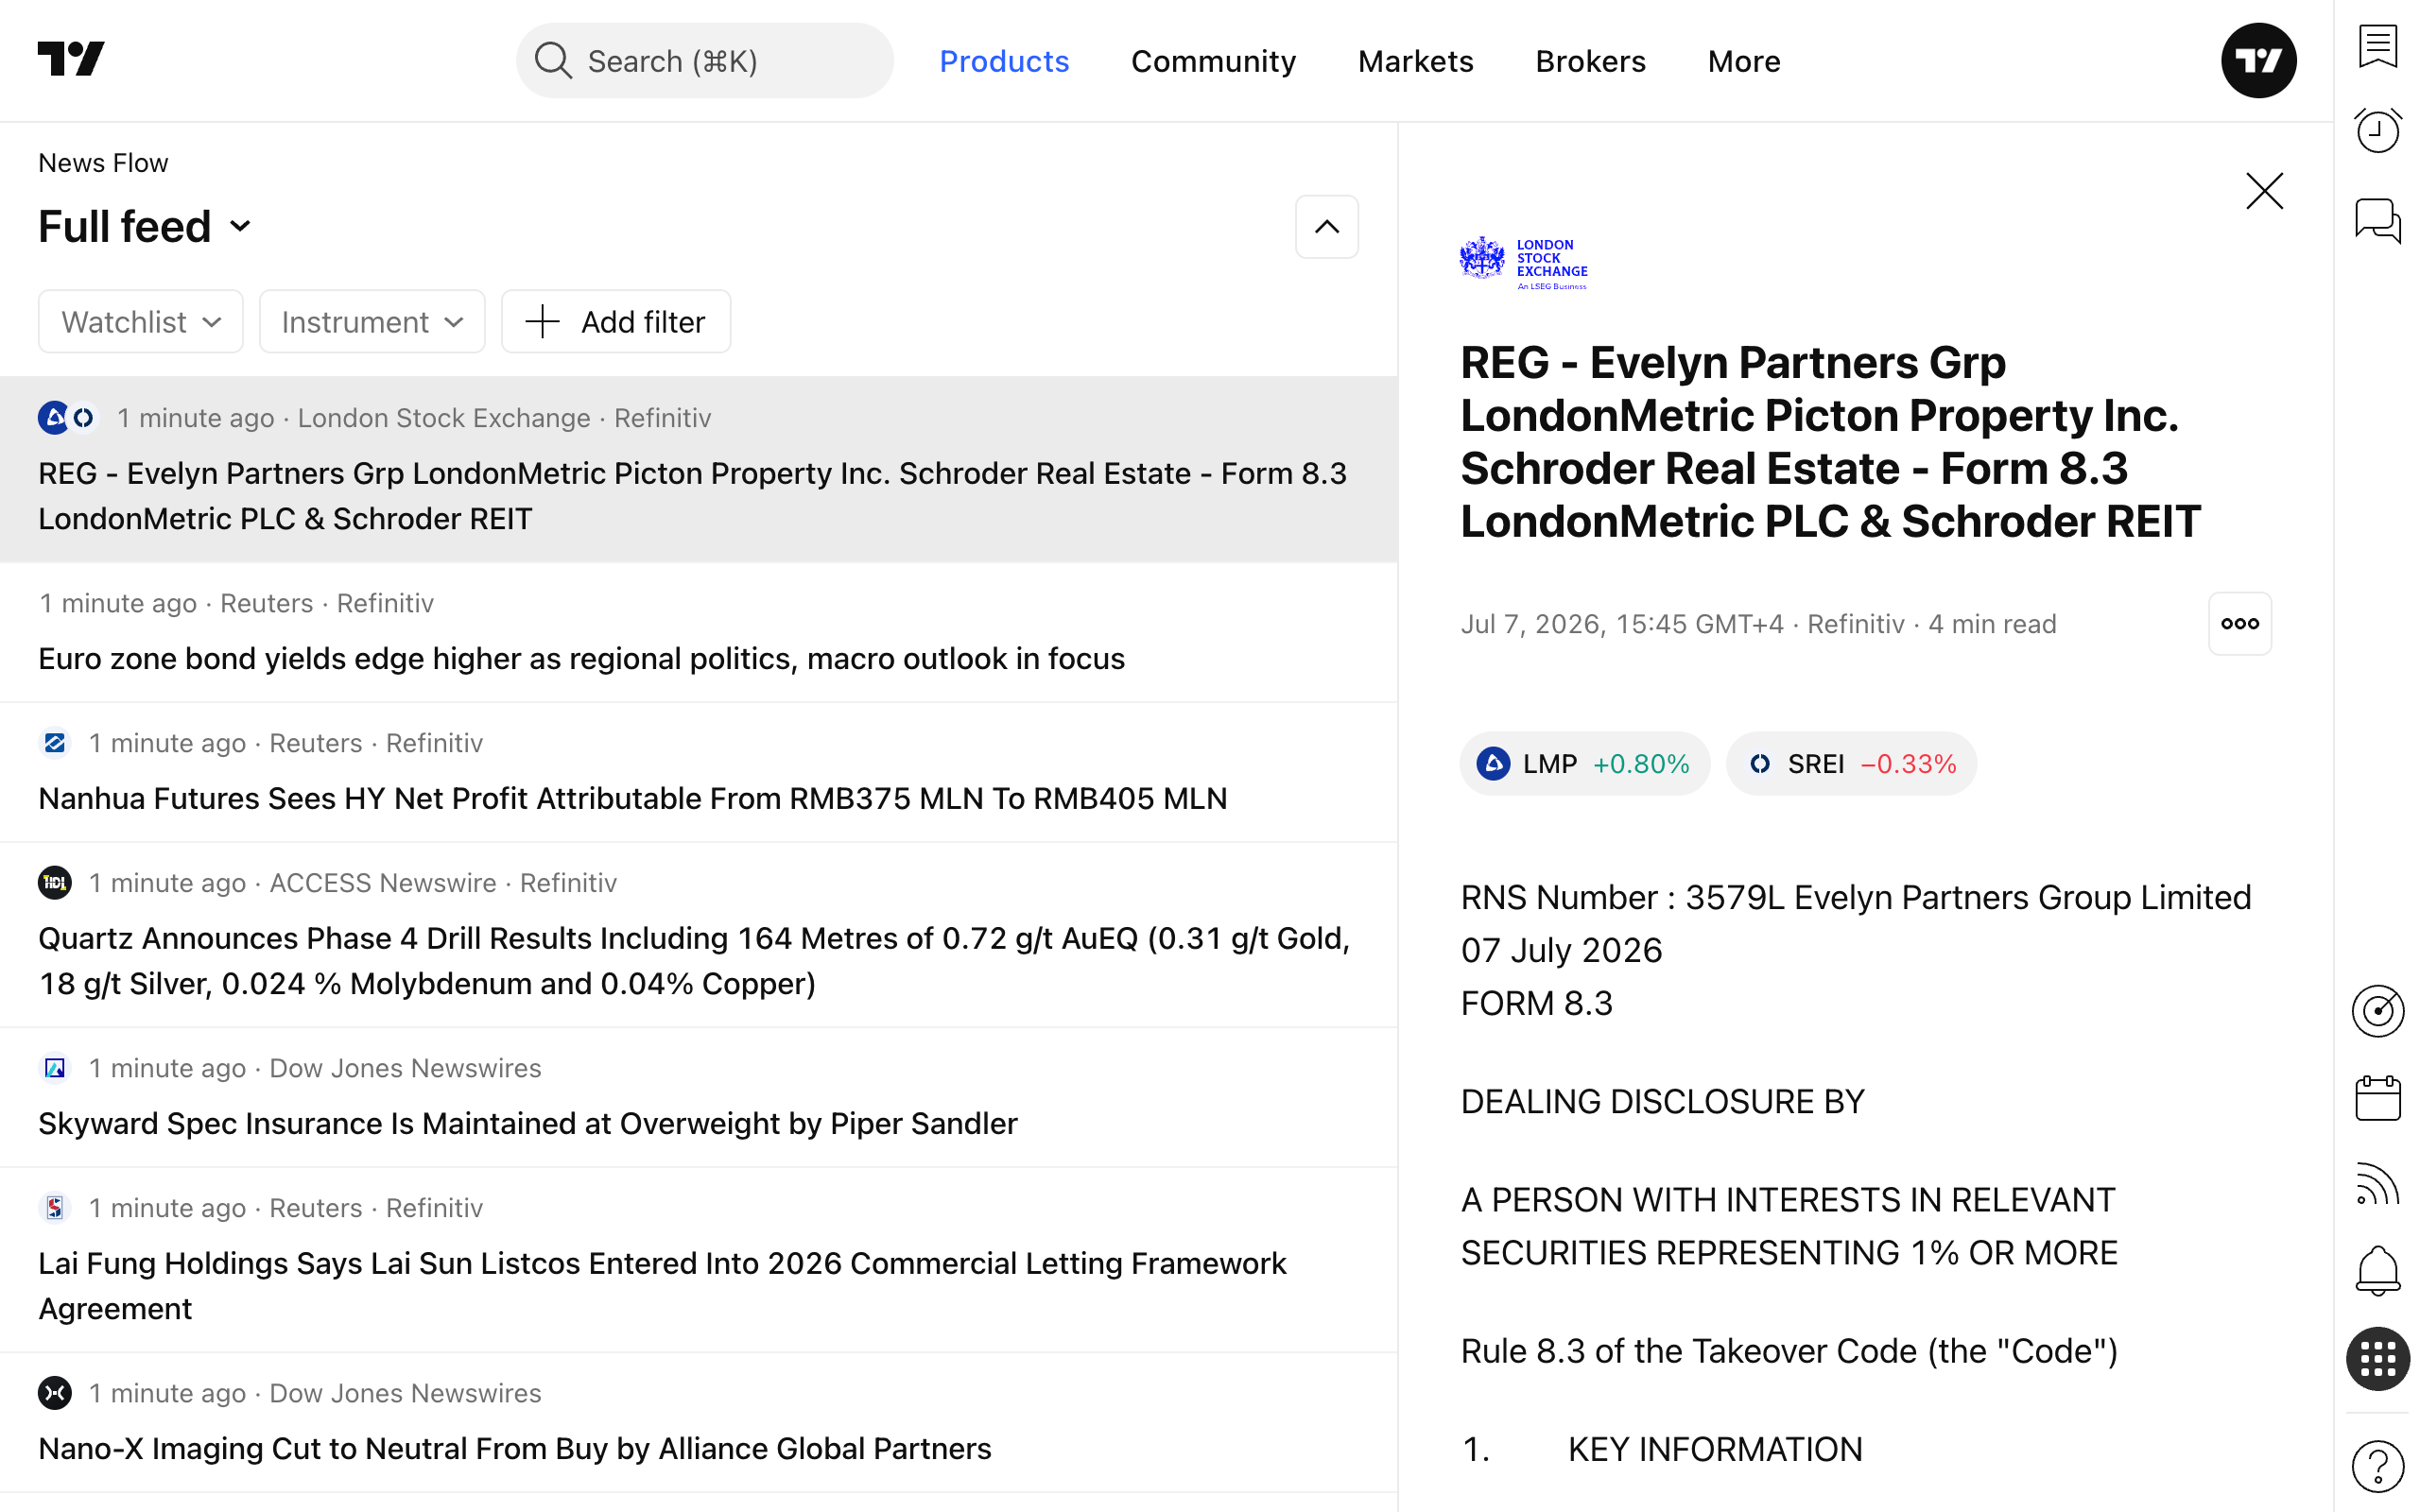This screenshot has width=2420, height=1512.
Task: Open the Screeners radar sidebar icon
Action: (x=2377, y=1011)
